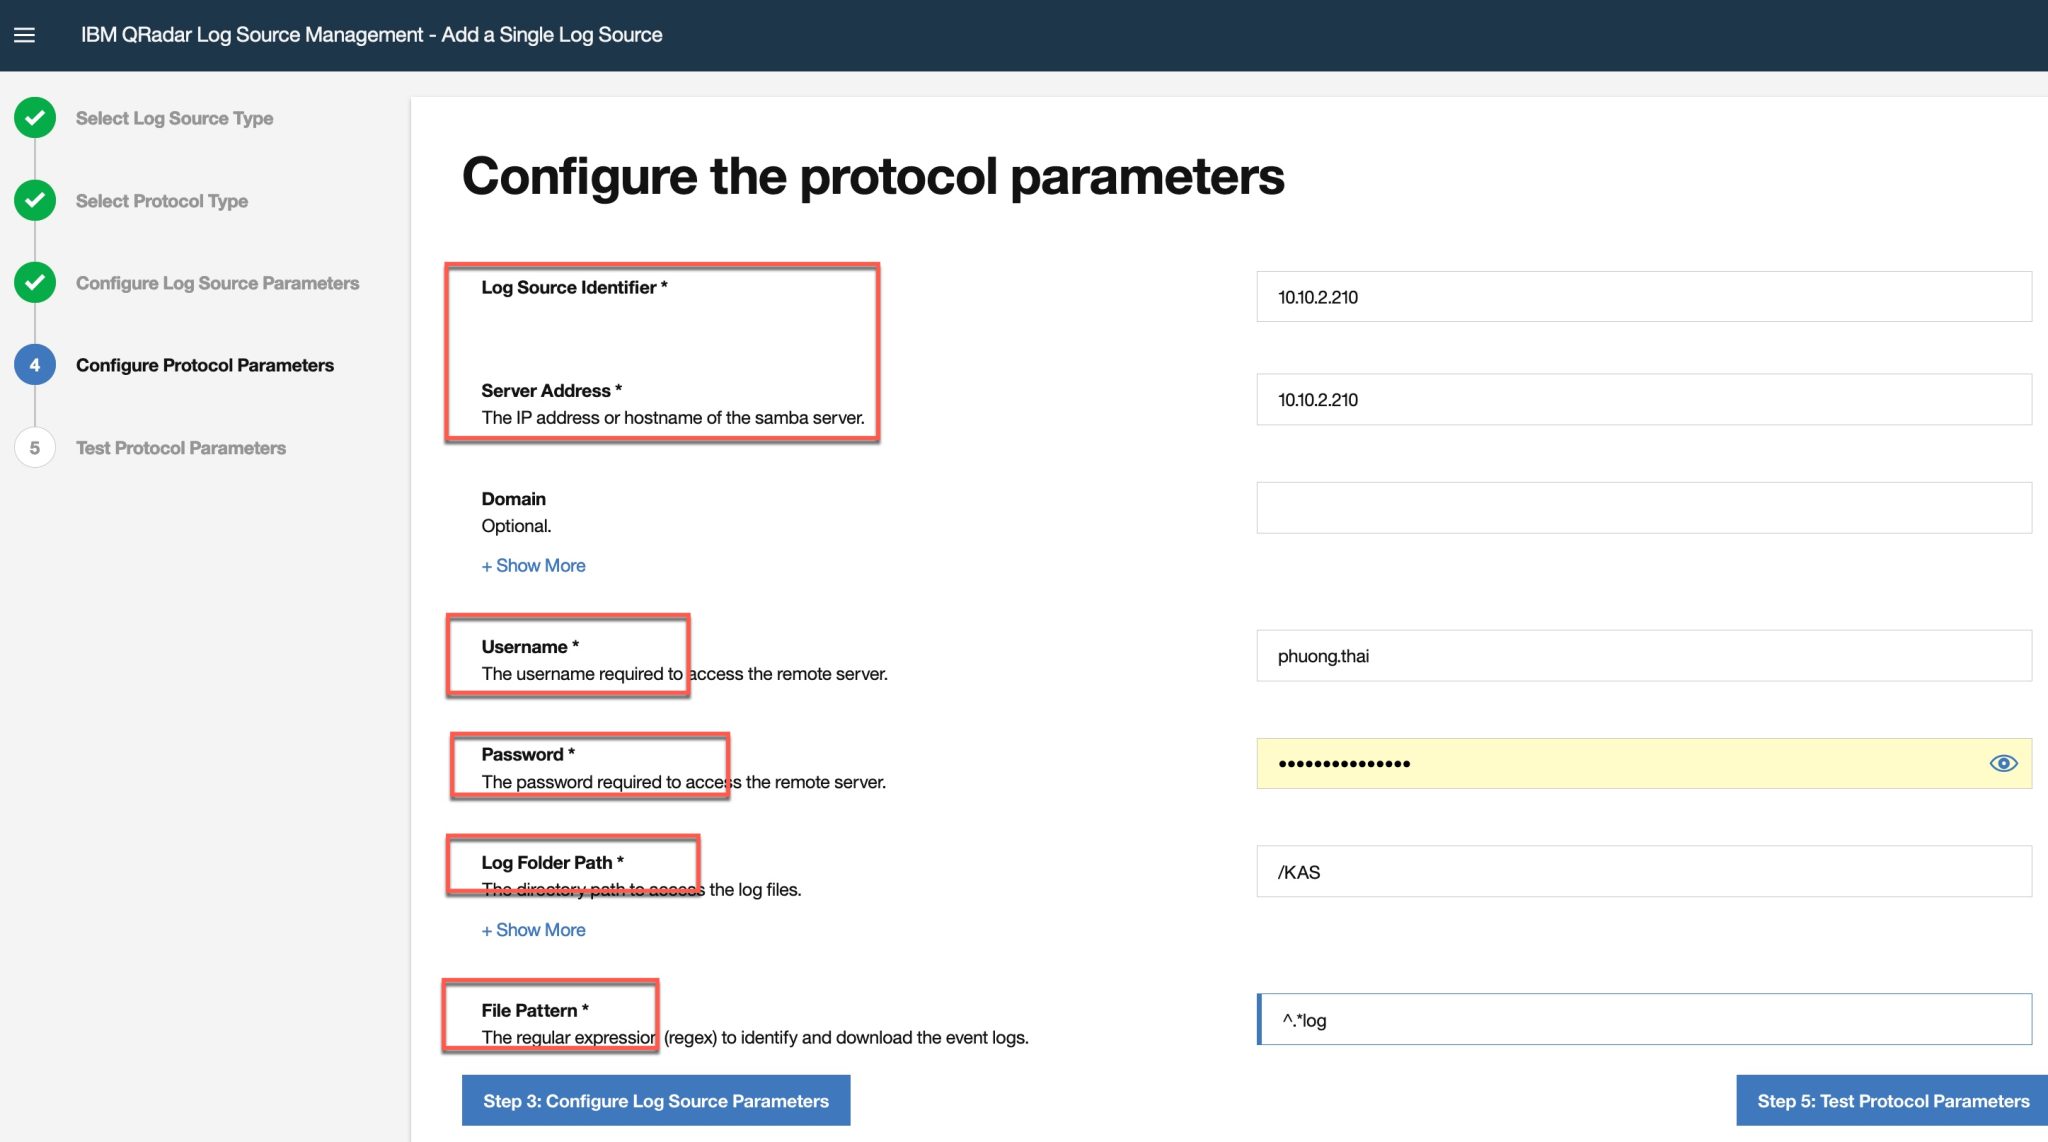This screenshot has width=2048, height=1142.
Task: Expand Show More under Log Folder Path
Action: click(533, 929)
